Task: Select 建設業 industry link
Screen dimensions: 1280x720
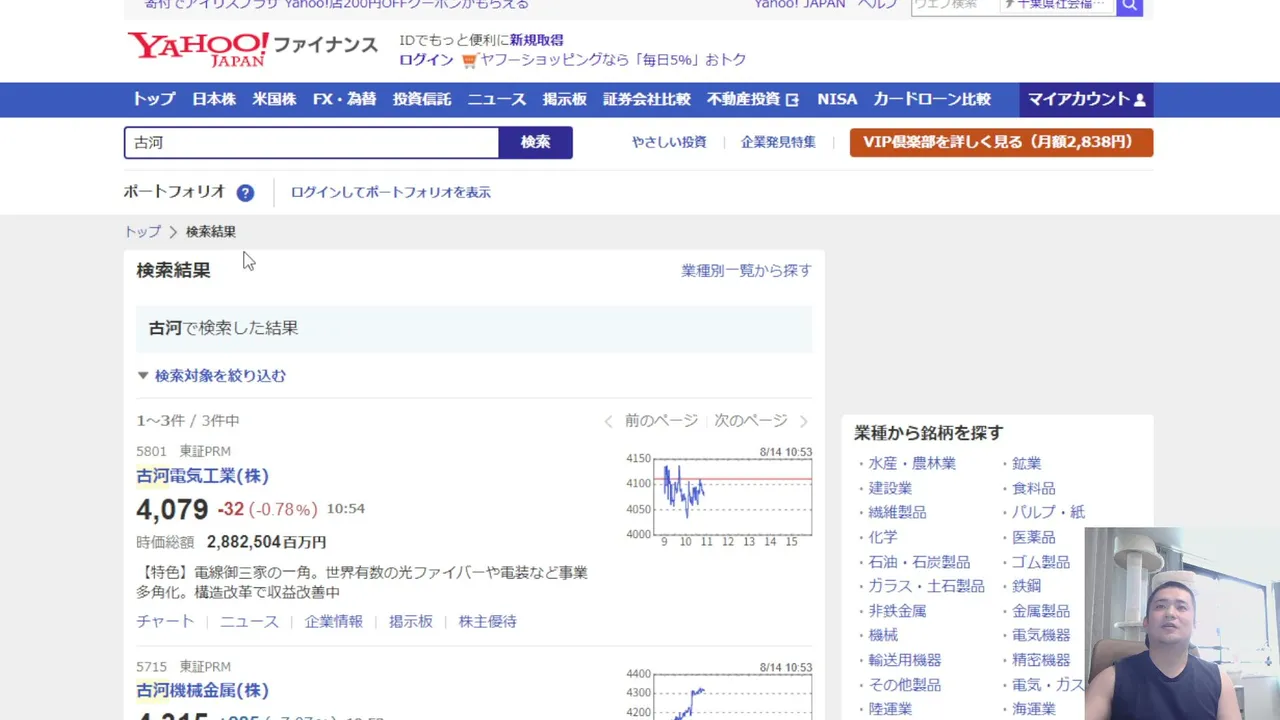Action: 890,488
